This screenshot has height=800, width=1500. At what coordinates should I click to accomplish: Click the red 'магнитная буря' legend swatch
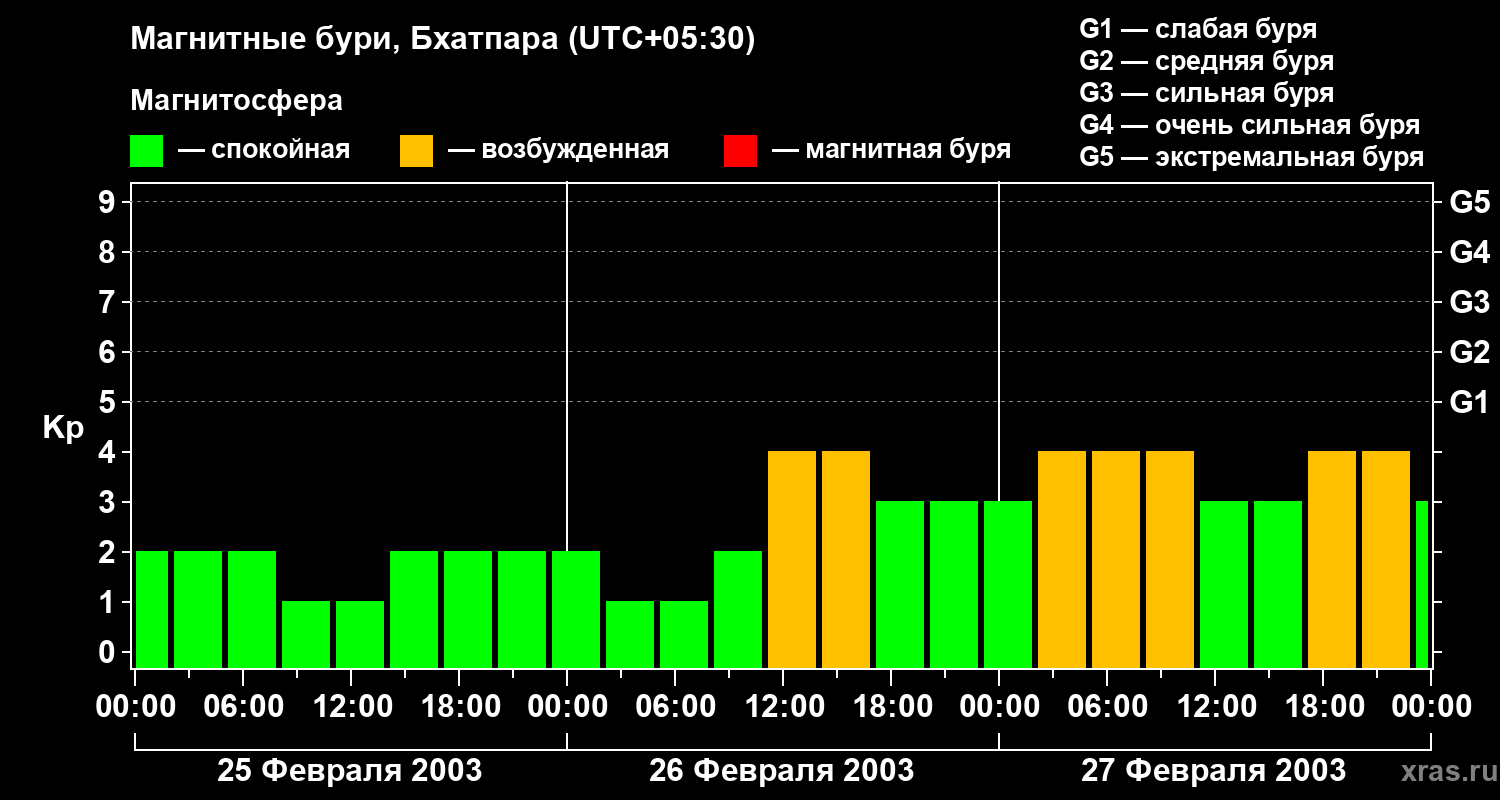[x=740, y=151]
